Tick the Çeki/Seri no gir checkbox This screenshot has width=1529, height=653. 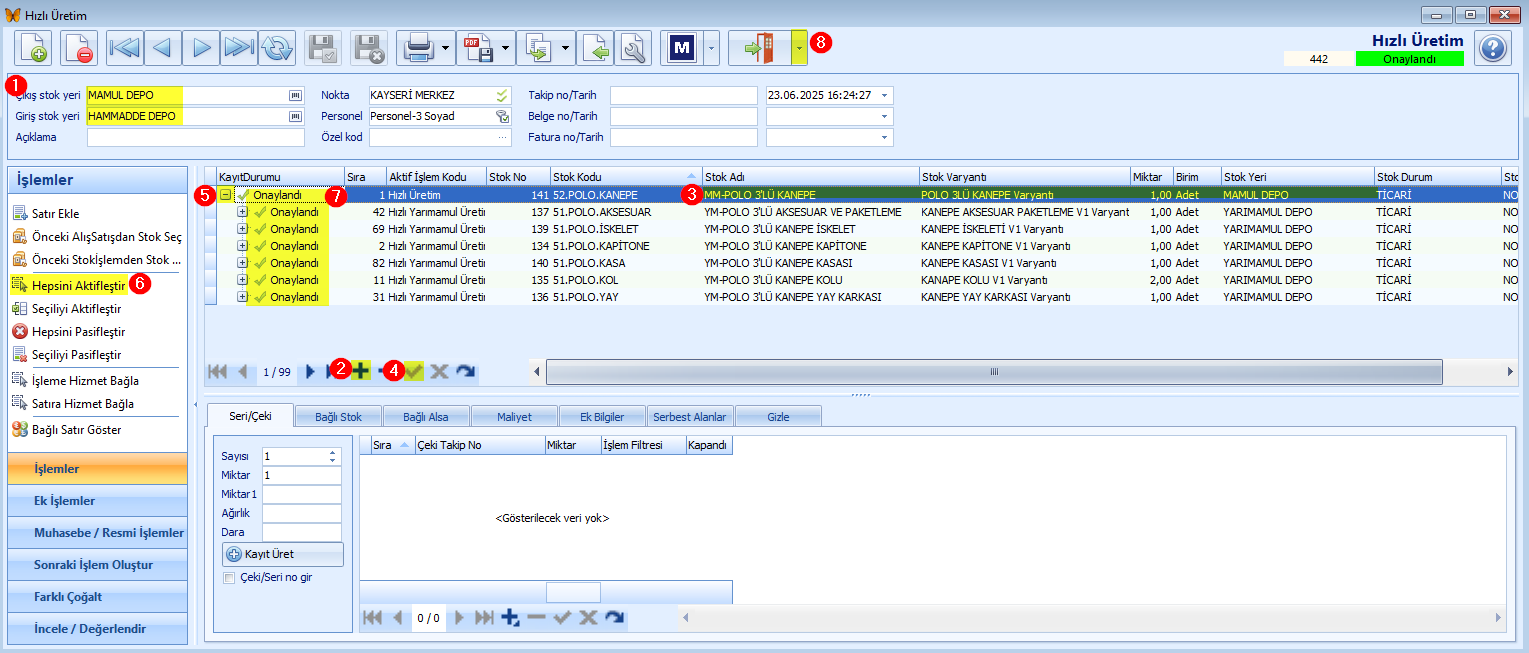[x=229, y=578]
